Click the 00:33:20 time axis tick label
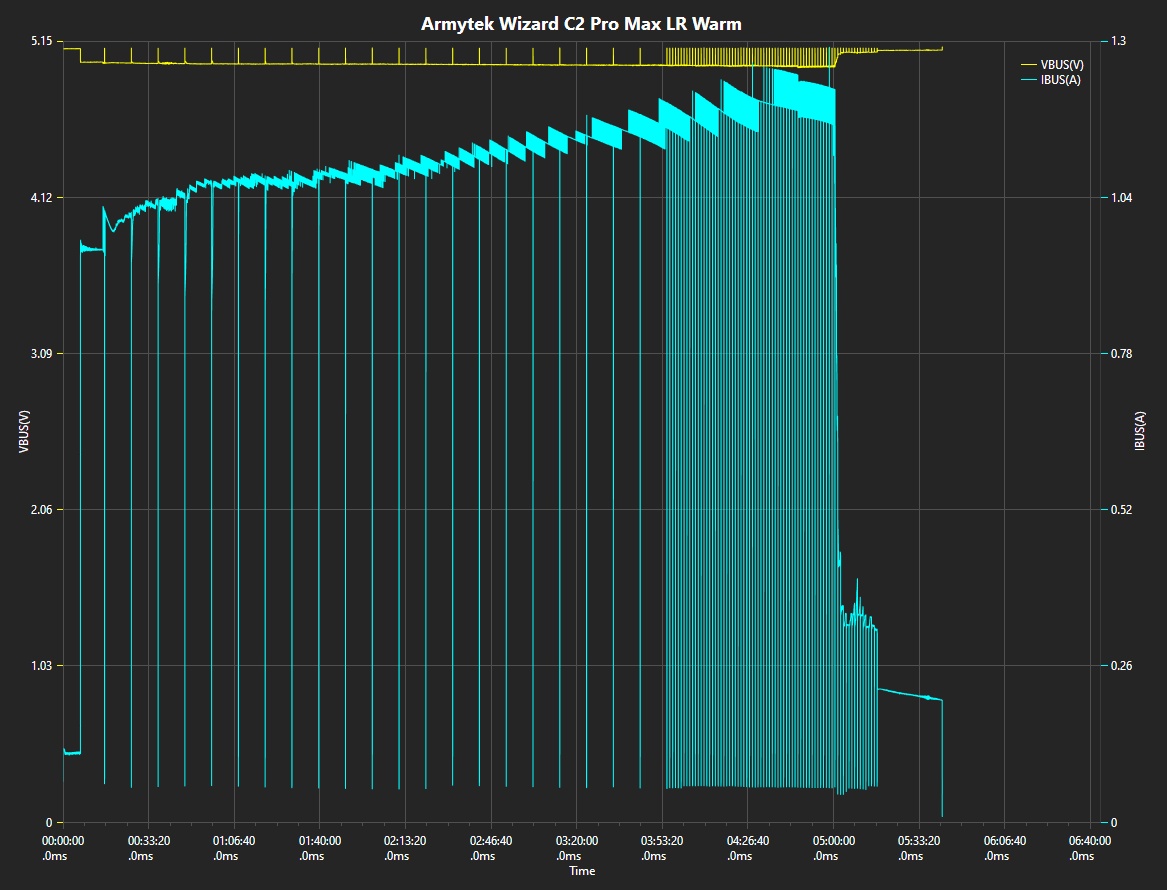Screen dimensions: 1167x890 pos(148,848)
